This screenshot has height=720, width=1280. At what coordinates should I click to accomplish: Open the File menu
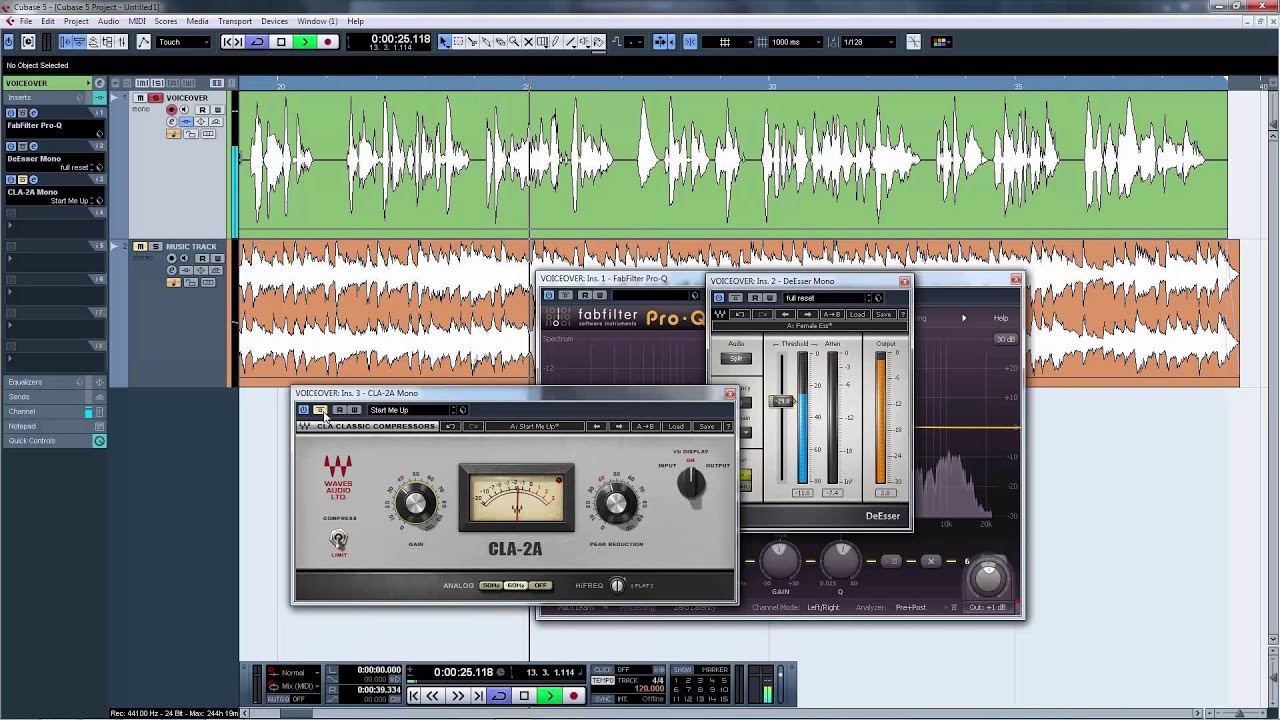point(26,21)
